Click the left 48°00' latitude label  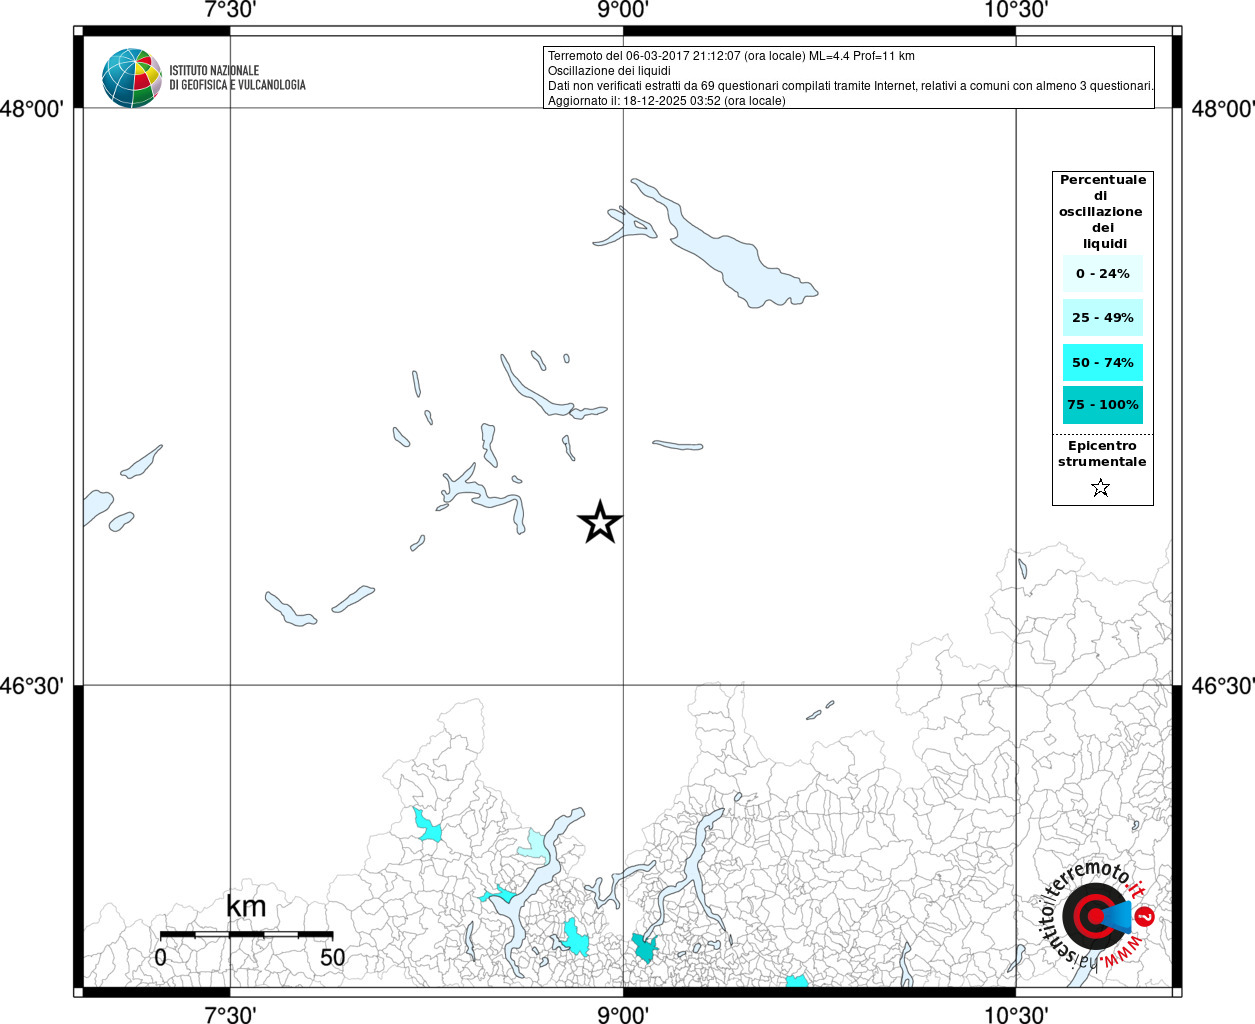[x=32, y=108]
